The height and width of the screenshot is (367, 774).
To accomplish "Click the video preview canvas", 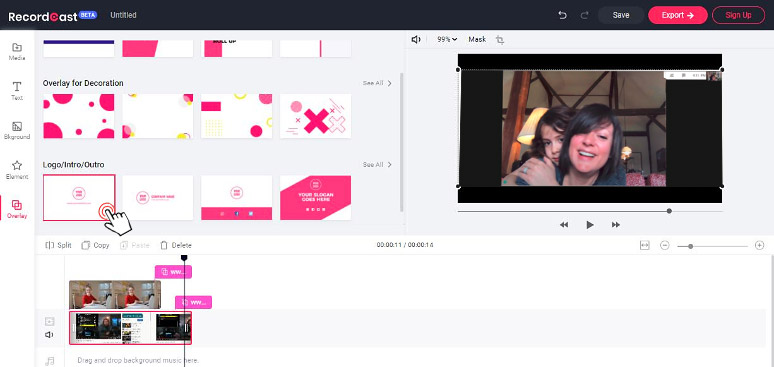I will point(589,128).
